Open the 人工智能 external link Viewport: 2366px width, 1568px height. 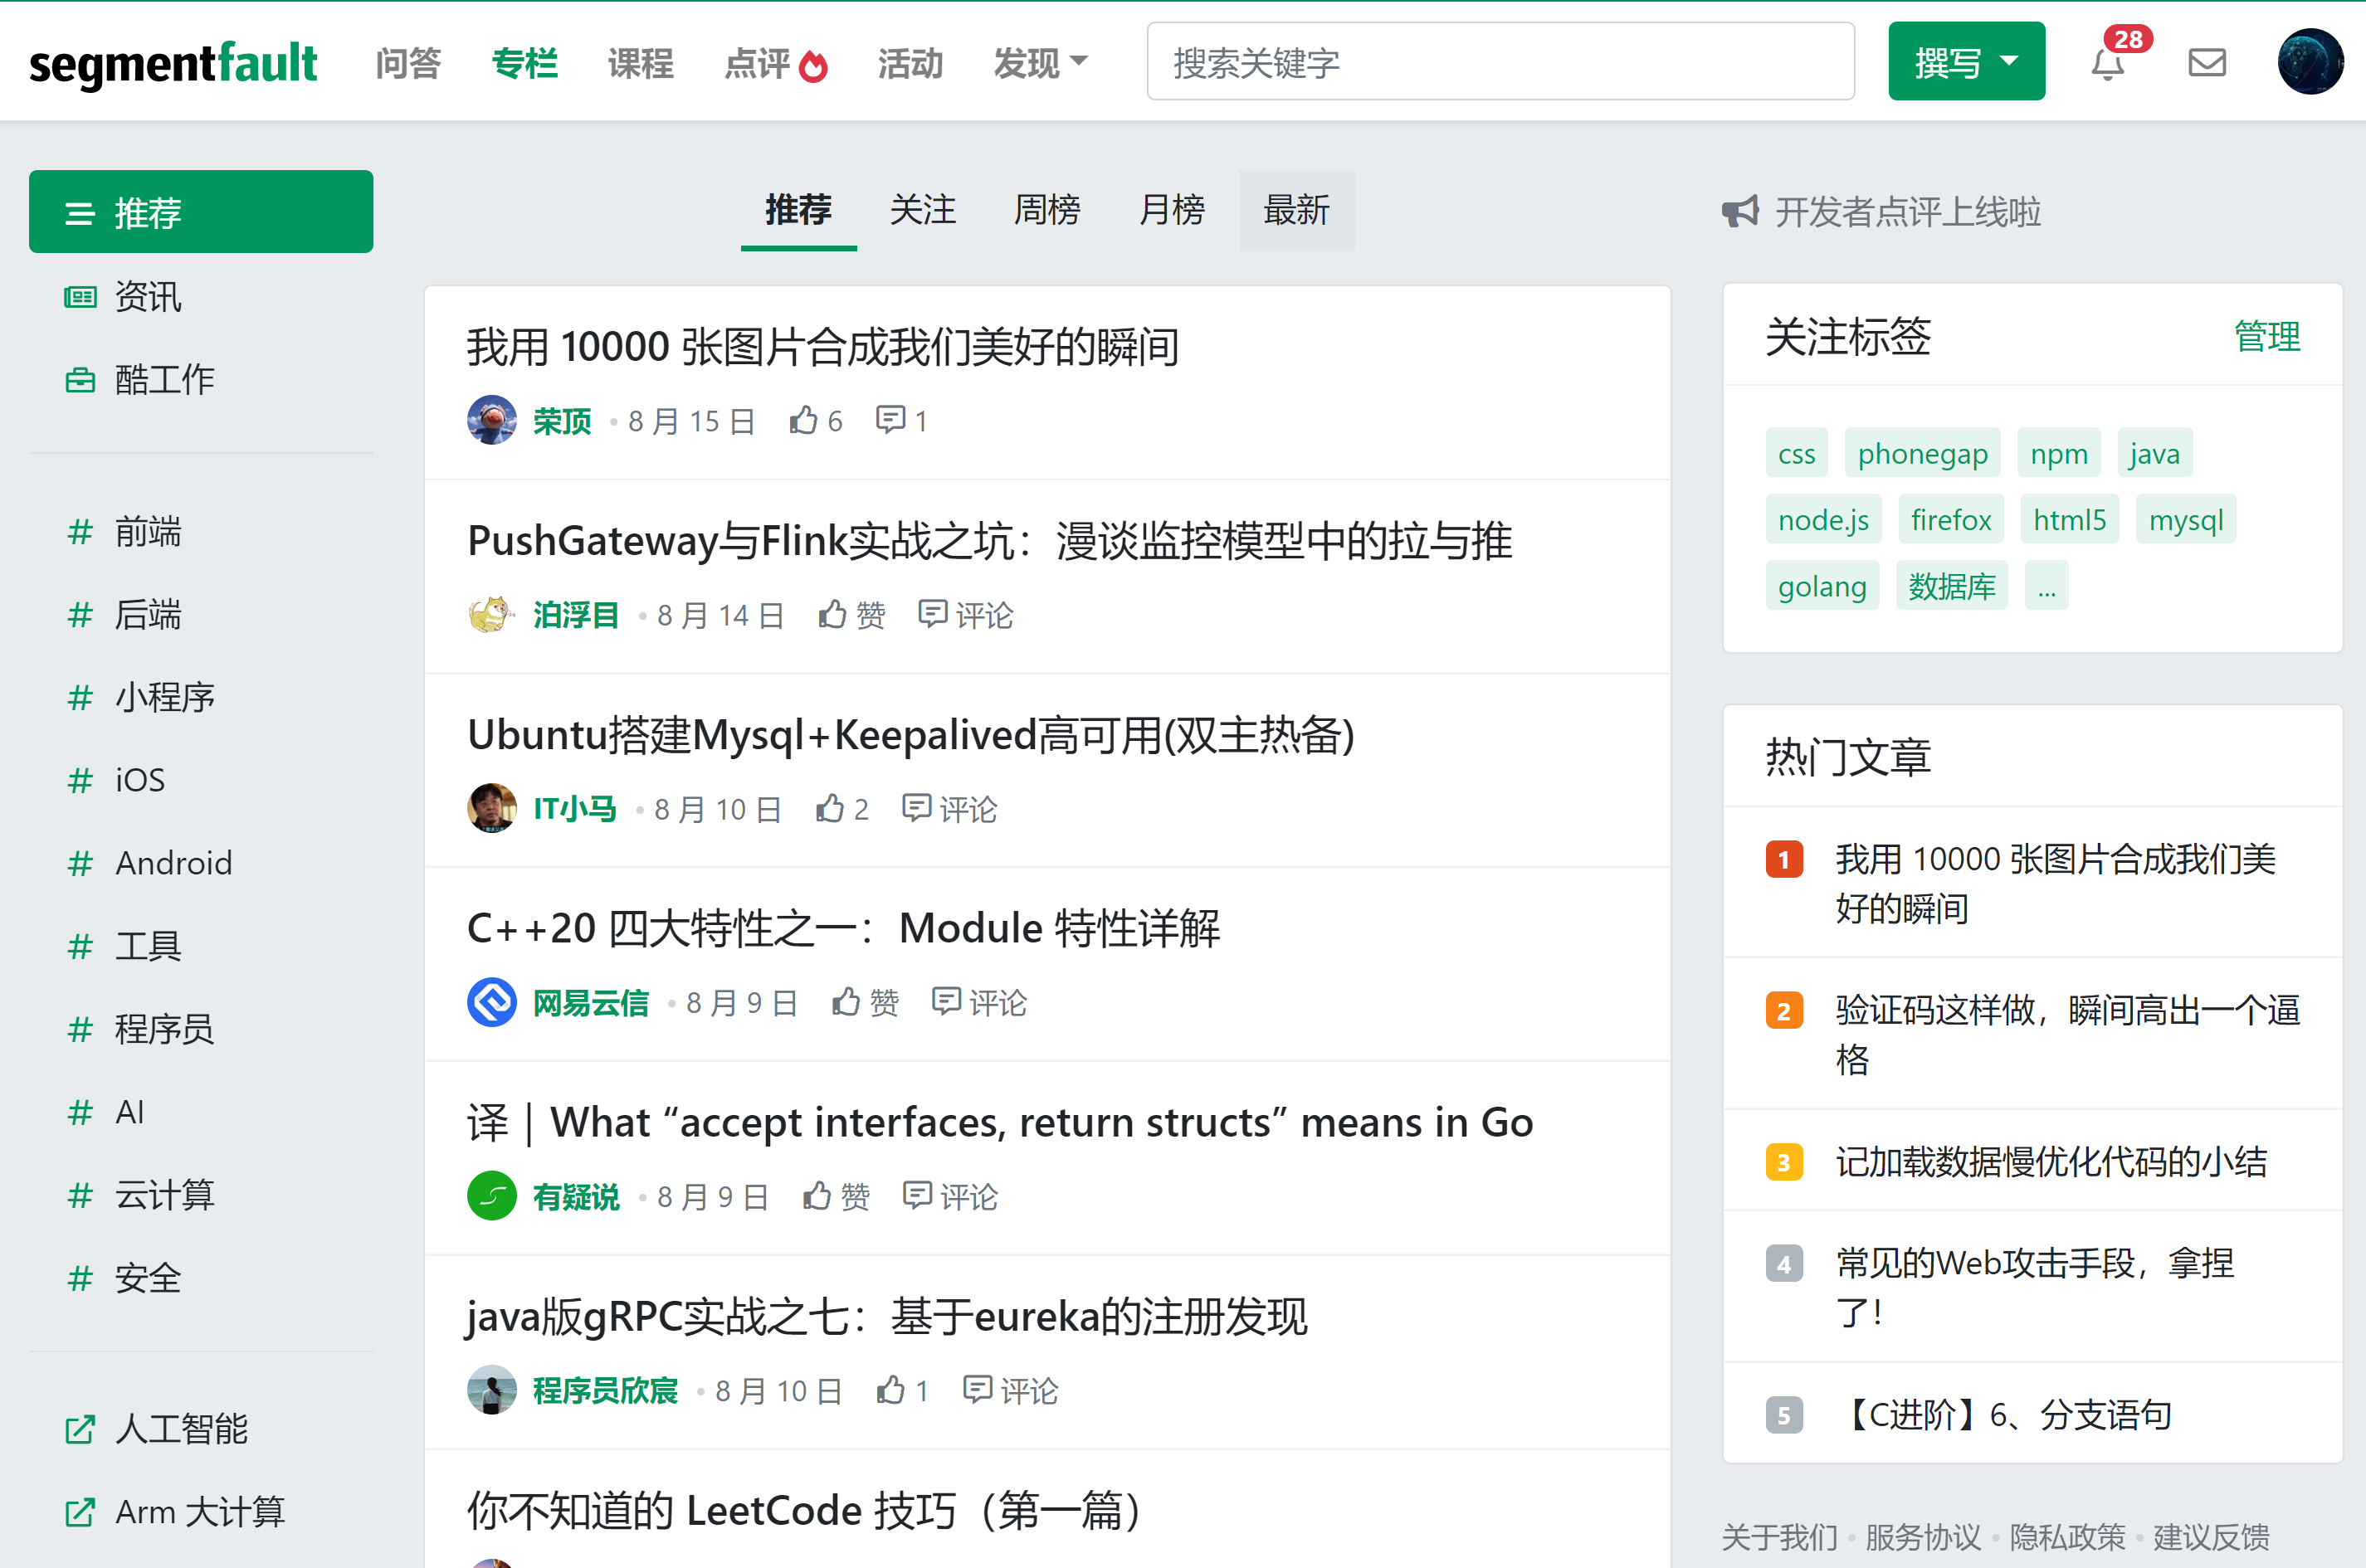(180, 1429)
